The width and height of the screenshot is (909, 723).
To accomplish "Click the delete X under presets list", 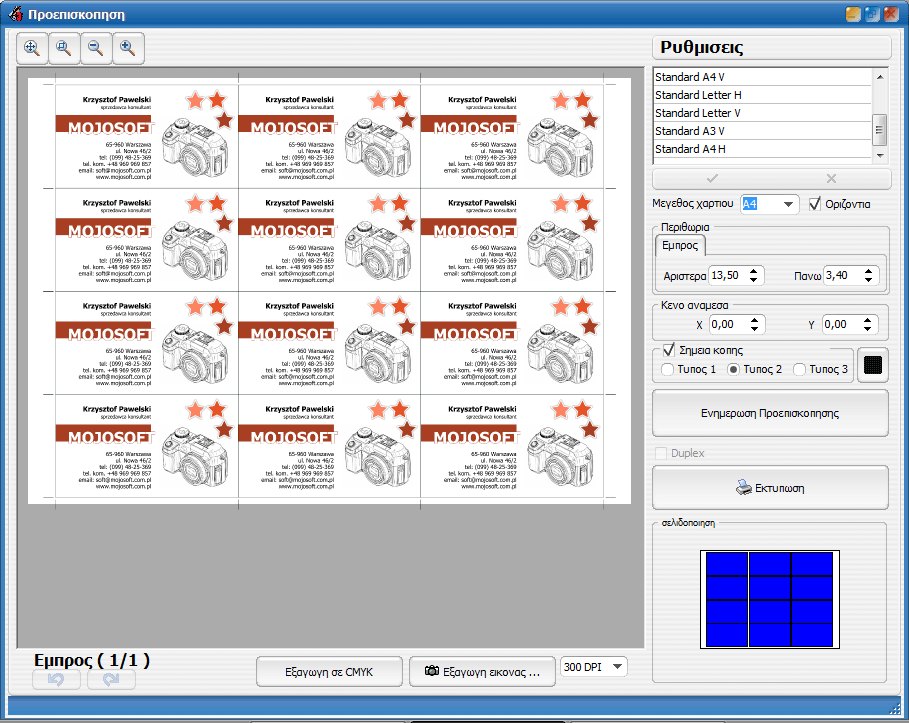I will click(x=831, y=178).
